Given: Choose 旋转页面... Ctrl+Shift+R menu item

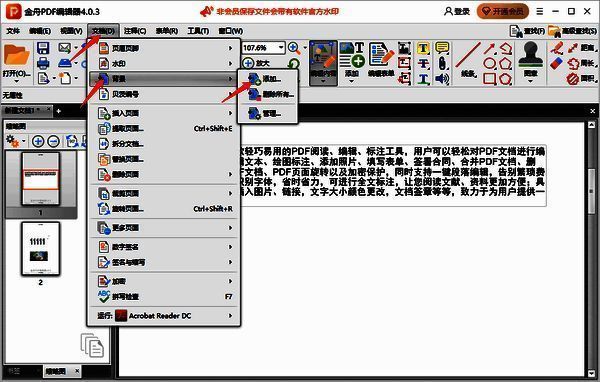Looking at the screenshot, I should (165, 209).
